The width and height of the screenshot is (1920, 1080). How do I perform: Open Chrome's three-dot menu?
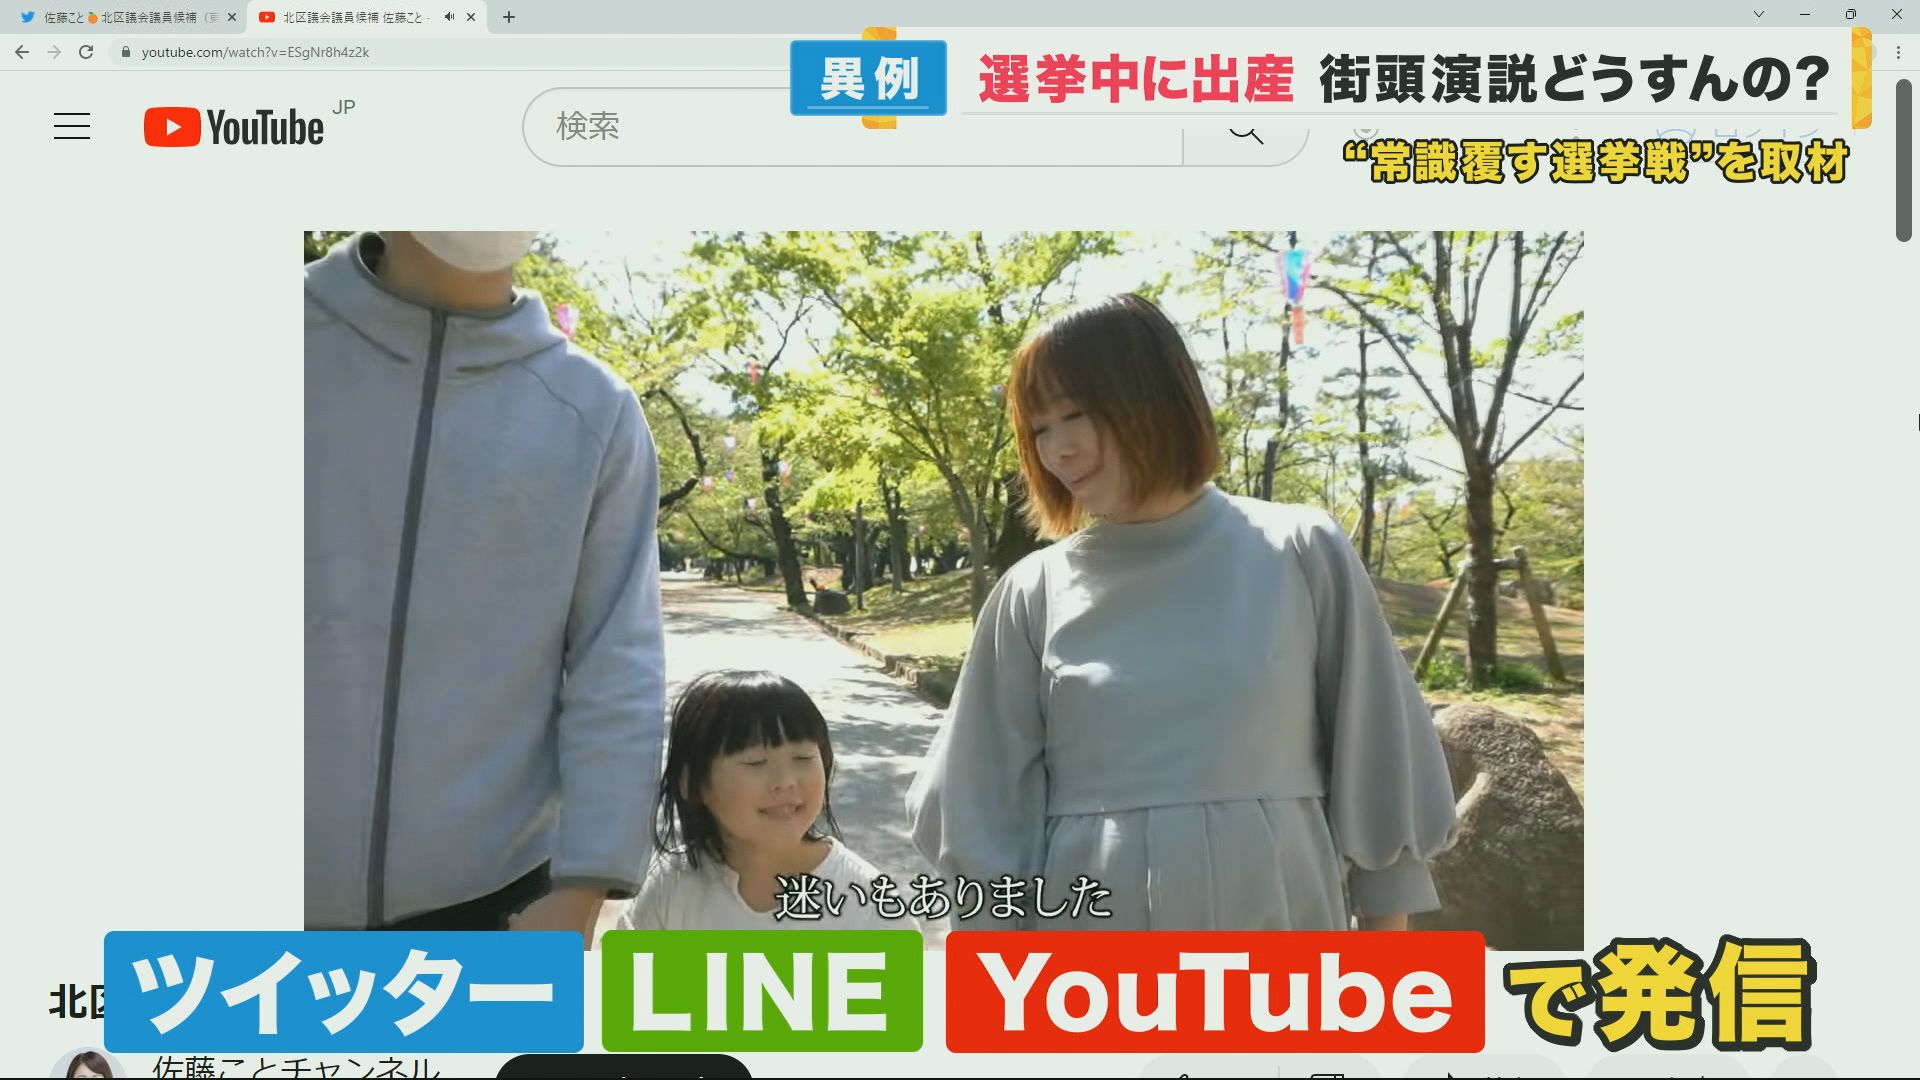coord(1898,52)
